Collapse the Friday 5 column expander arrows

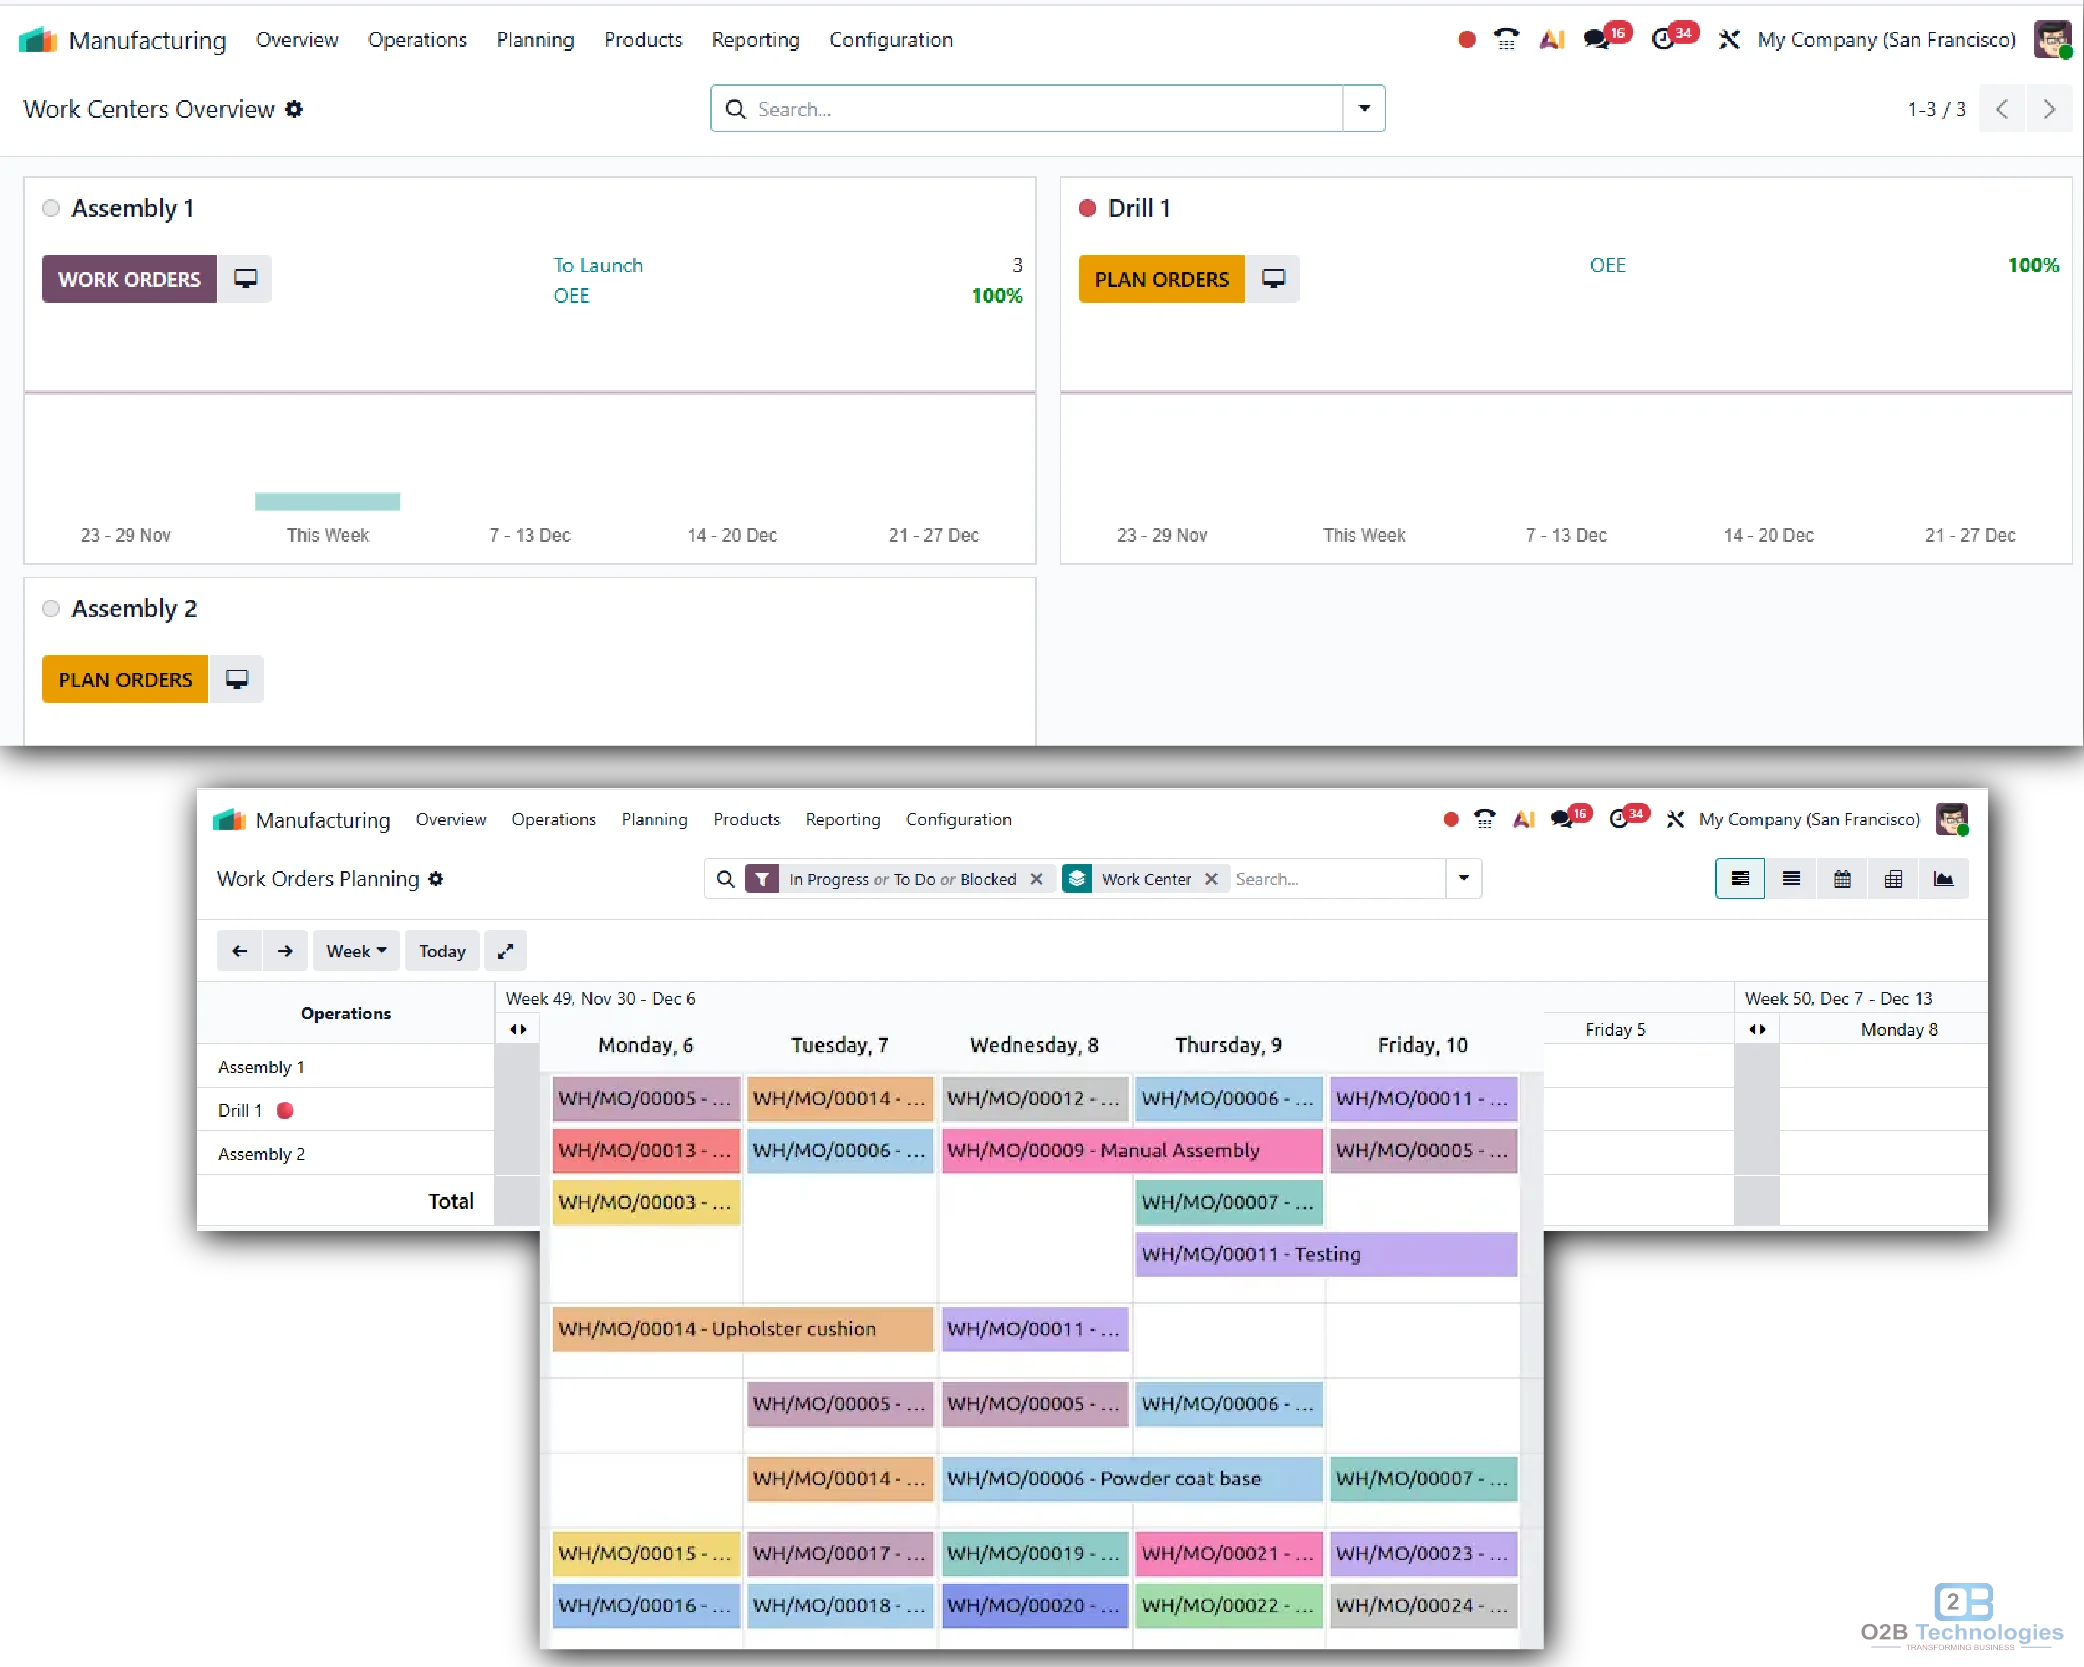[x=1757, y=1029]
